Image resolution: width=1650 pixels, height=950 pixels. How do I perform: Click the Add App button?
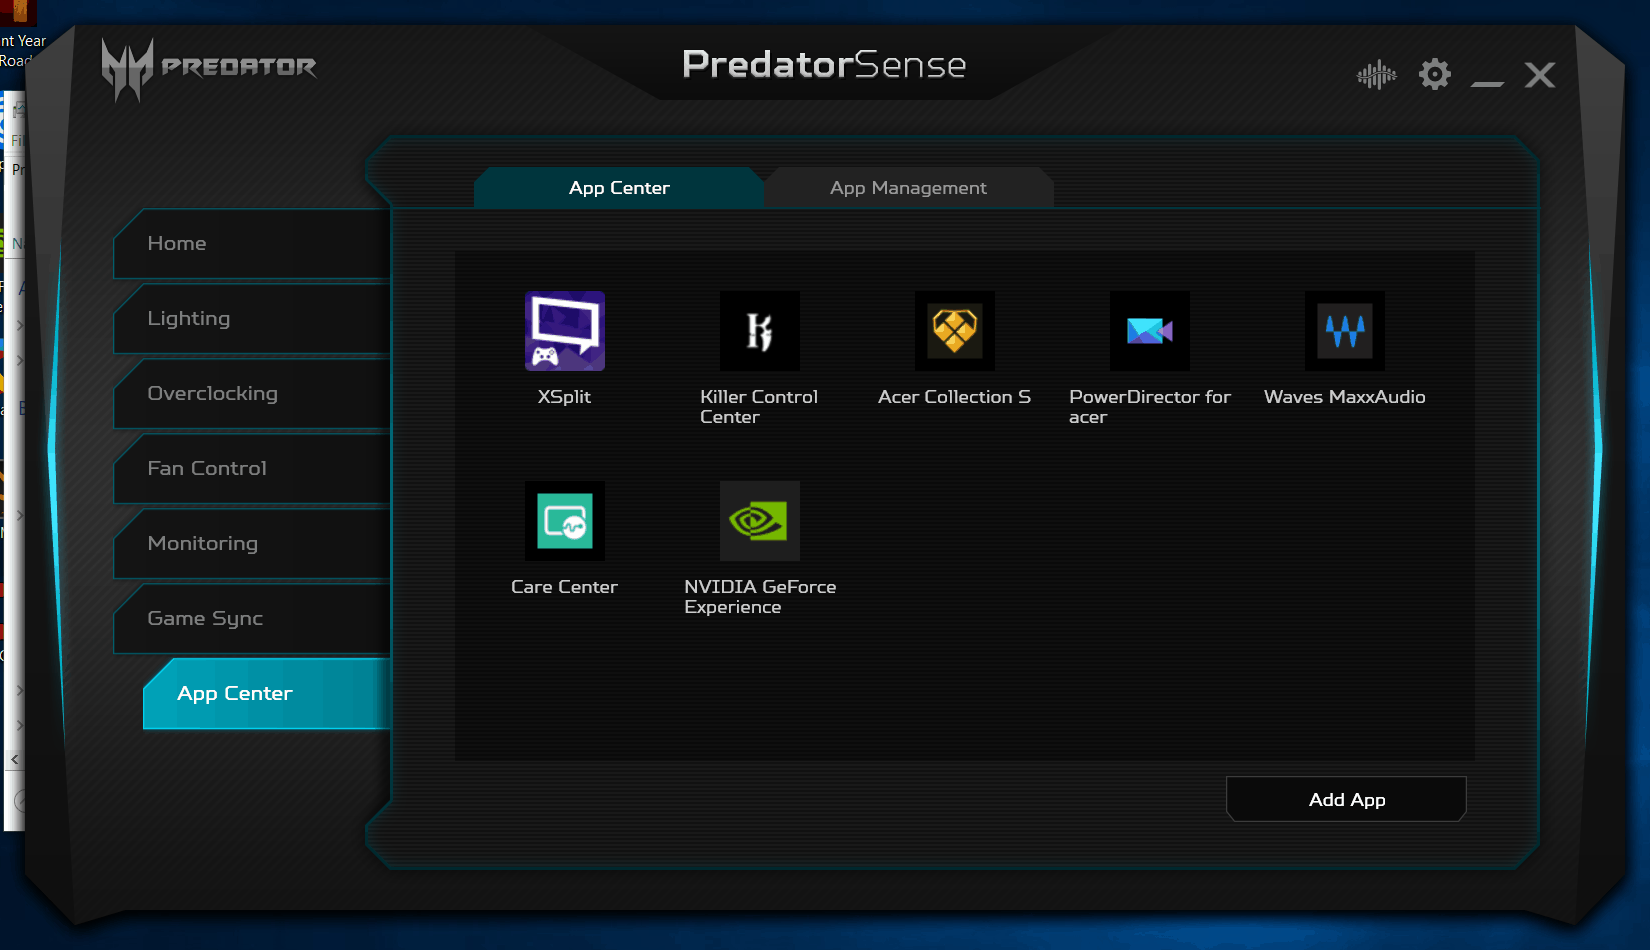click(x=1345, y=799)
